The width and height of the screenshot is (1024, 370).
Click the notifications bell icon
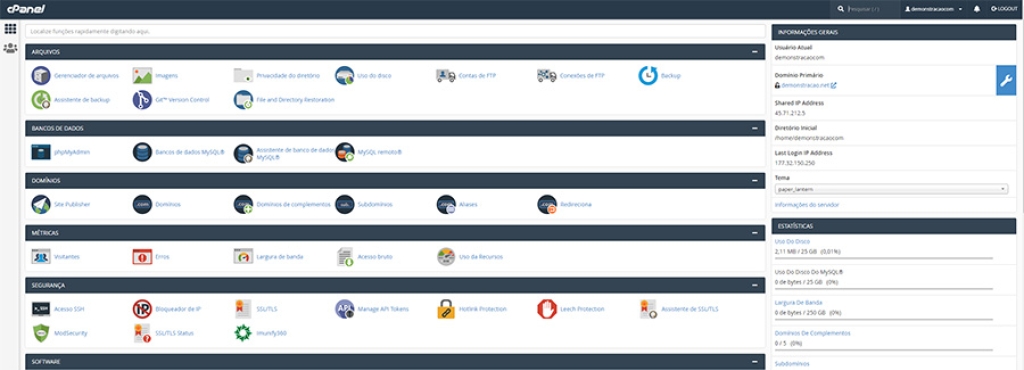pyautogui.click(x=977, y=9)
